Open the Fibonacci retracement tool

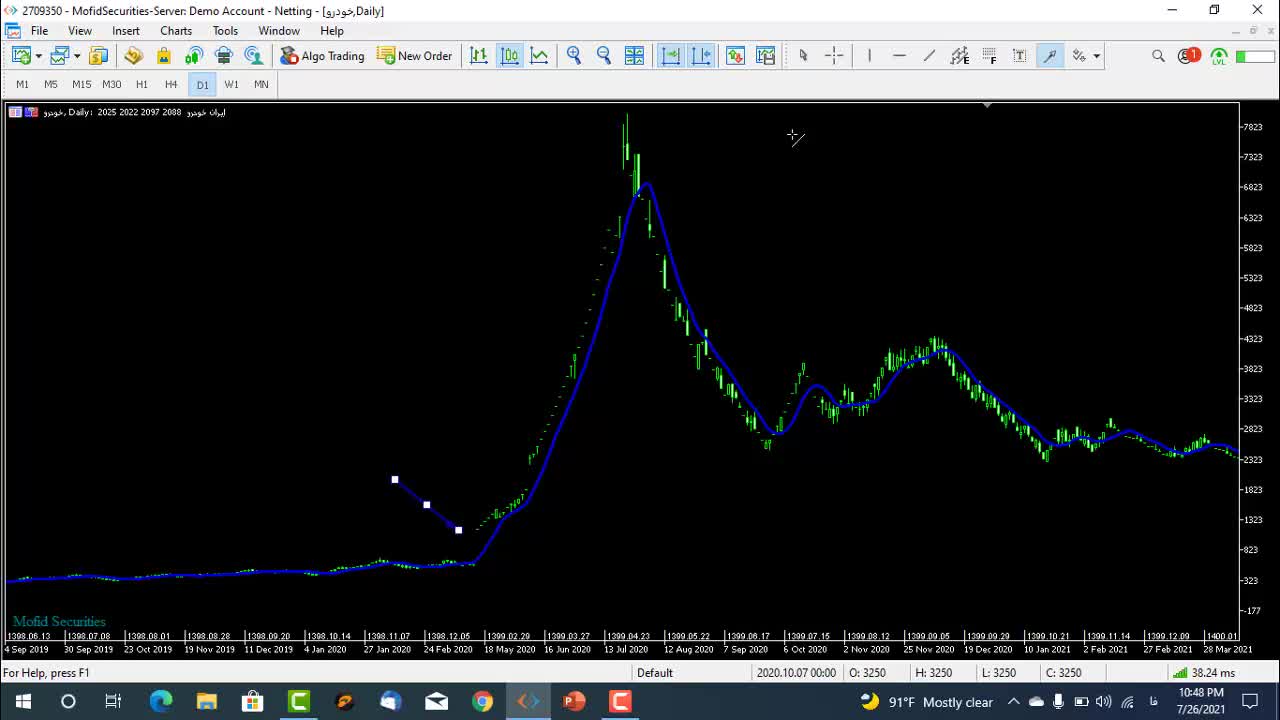989,56
